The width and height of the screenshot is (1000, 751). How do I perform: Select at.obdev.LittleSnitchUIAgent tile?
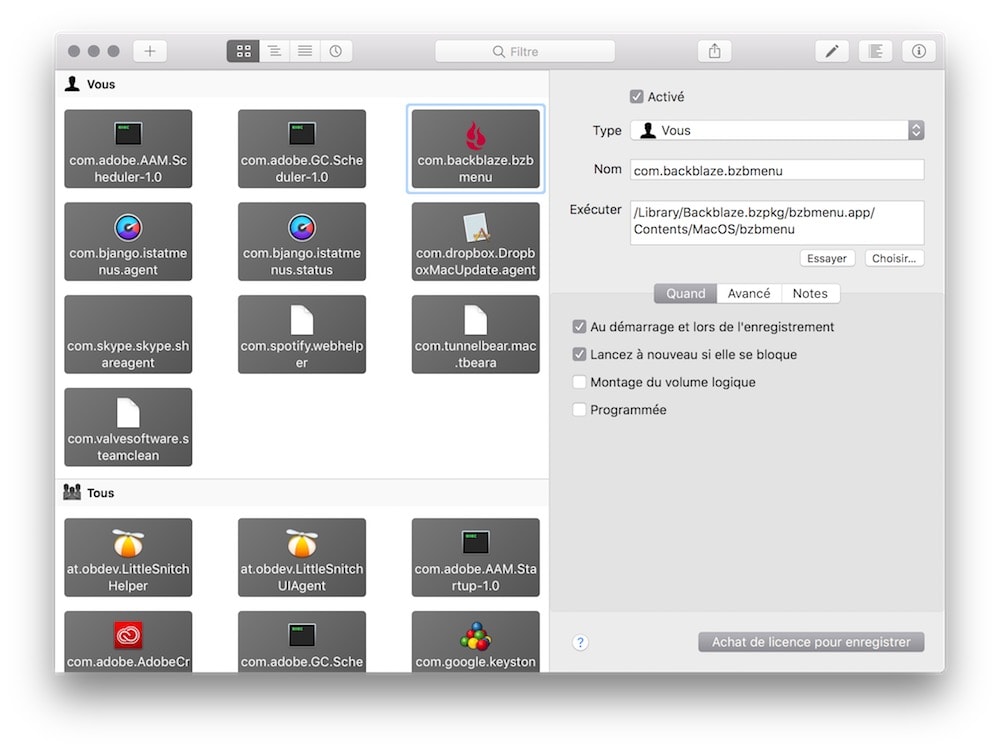302,557
